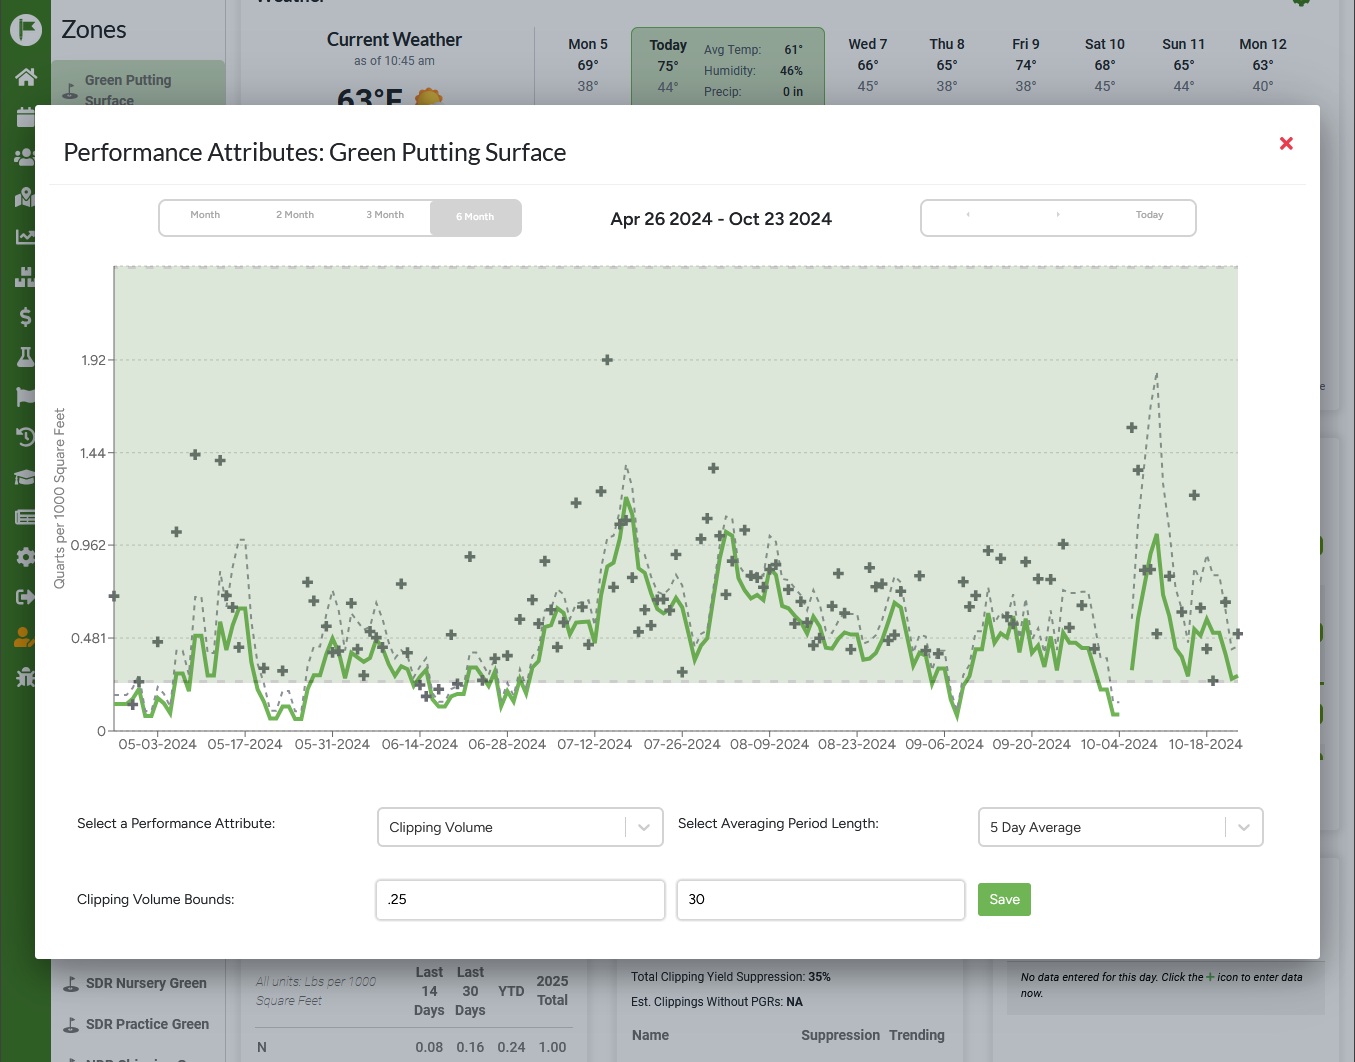Open the flask icon in the sidebar
The height and width of the screenshot is (1062, 1355).
pos(26,357)
